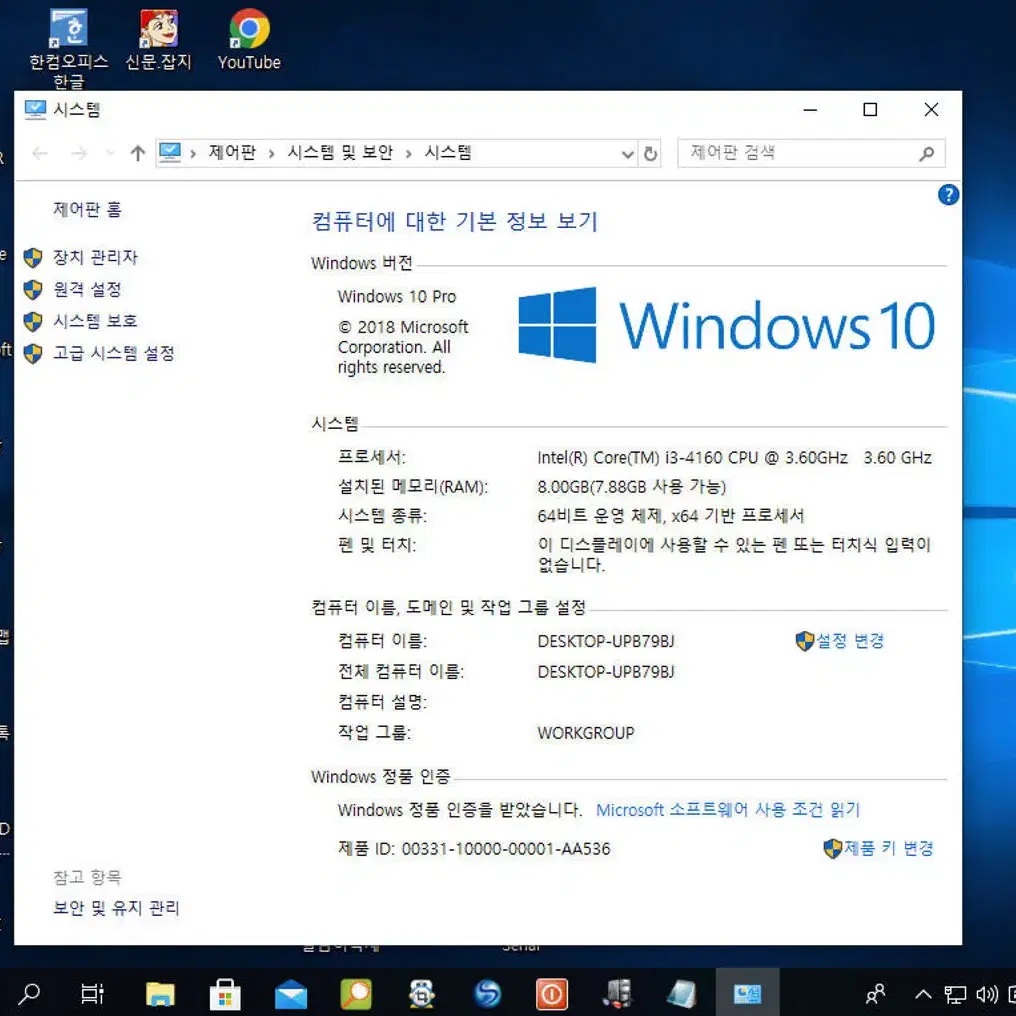Open the green magnifier app on taskbar
The width and height of the screenshot is (1016, 1016).
click(x=356, y=993)
